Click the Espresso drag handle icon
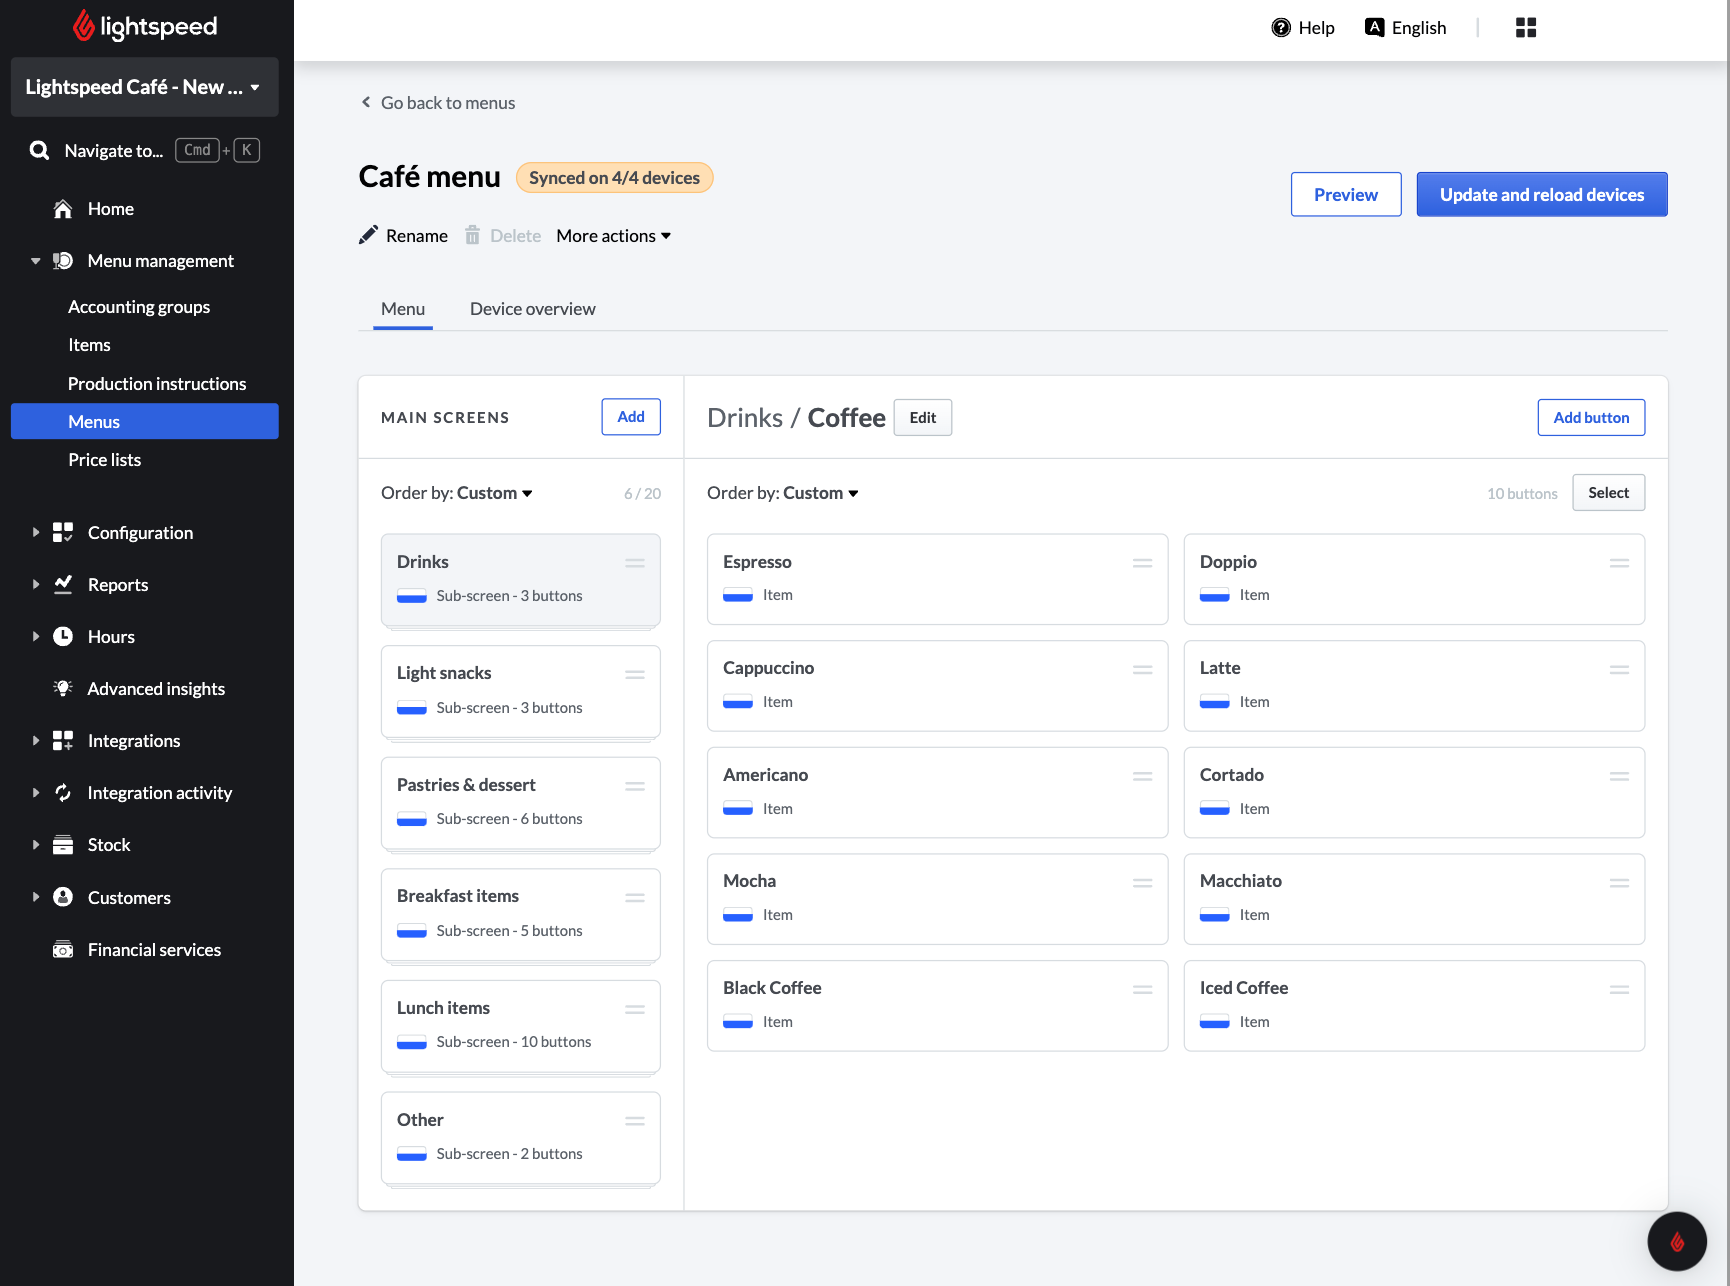 pos(1142,563)
